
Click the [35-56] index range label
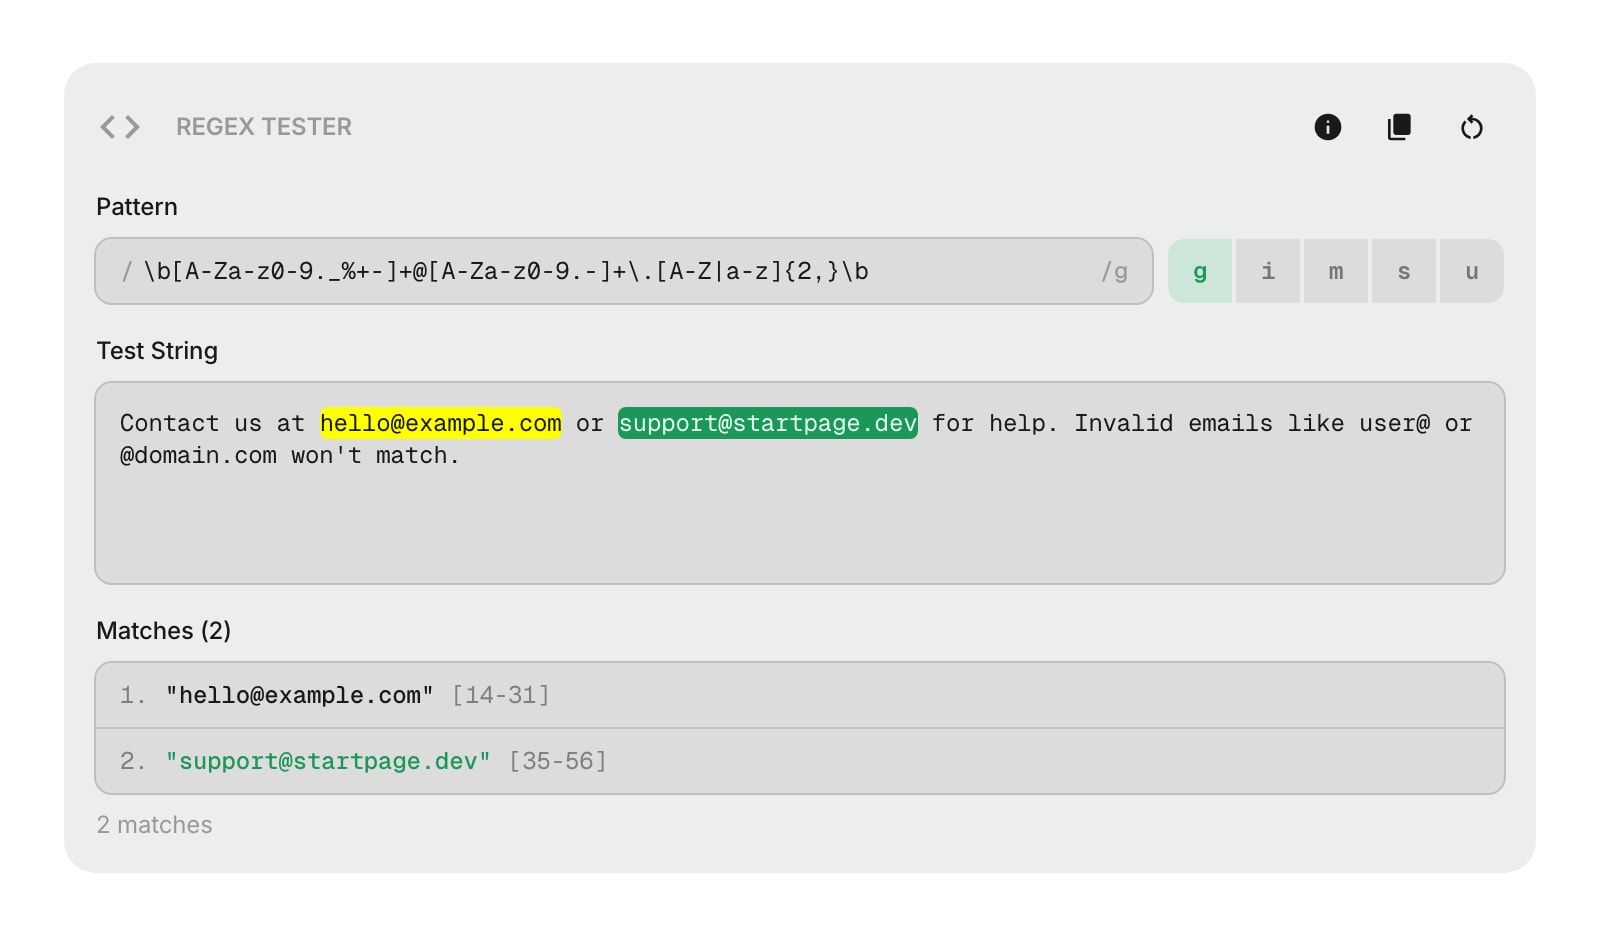point(557,761)
